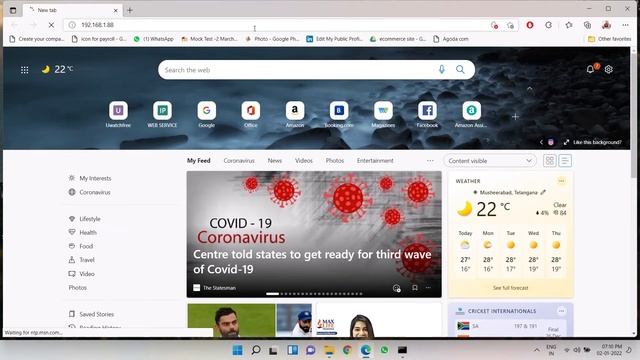The height and width of the screenshot is (360, 640).
Task: Open the Content visible dropdown
Action: point(490,161)
